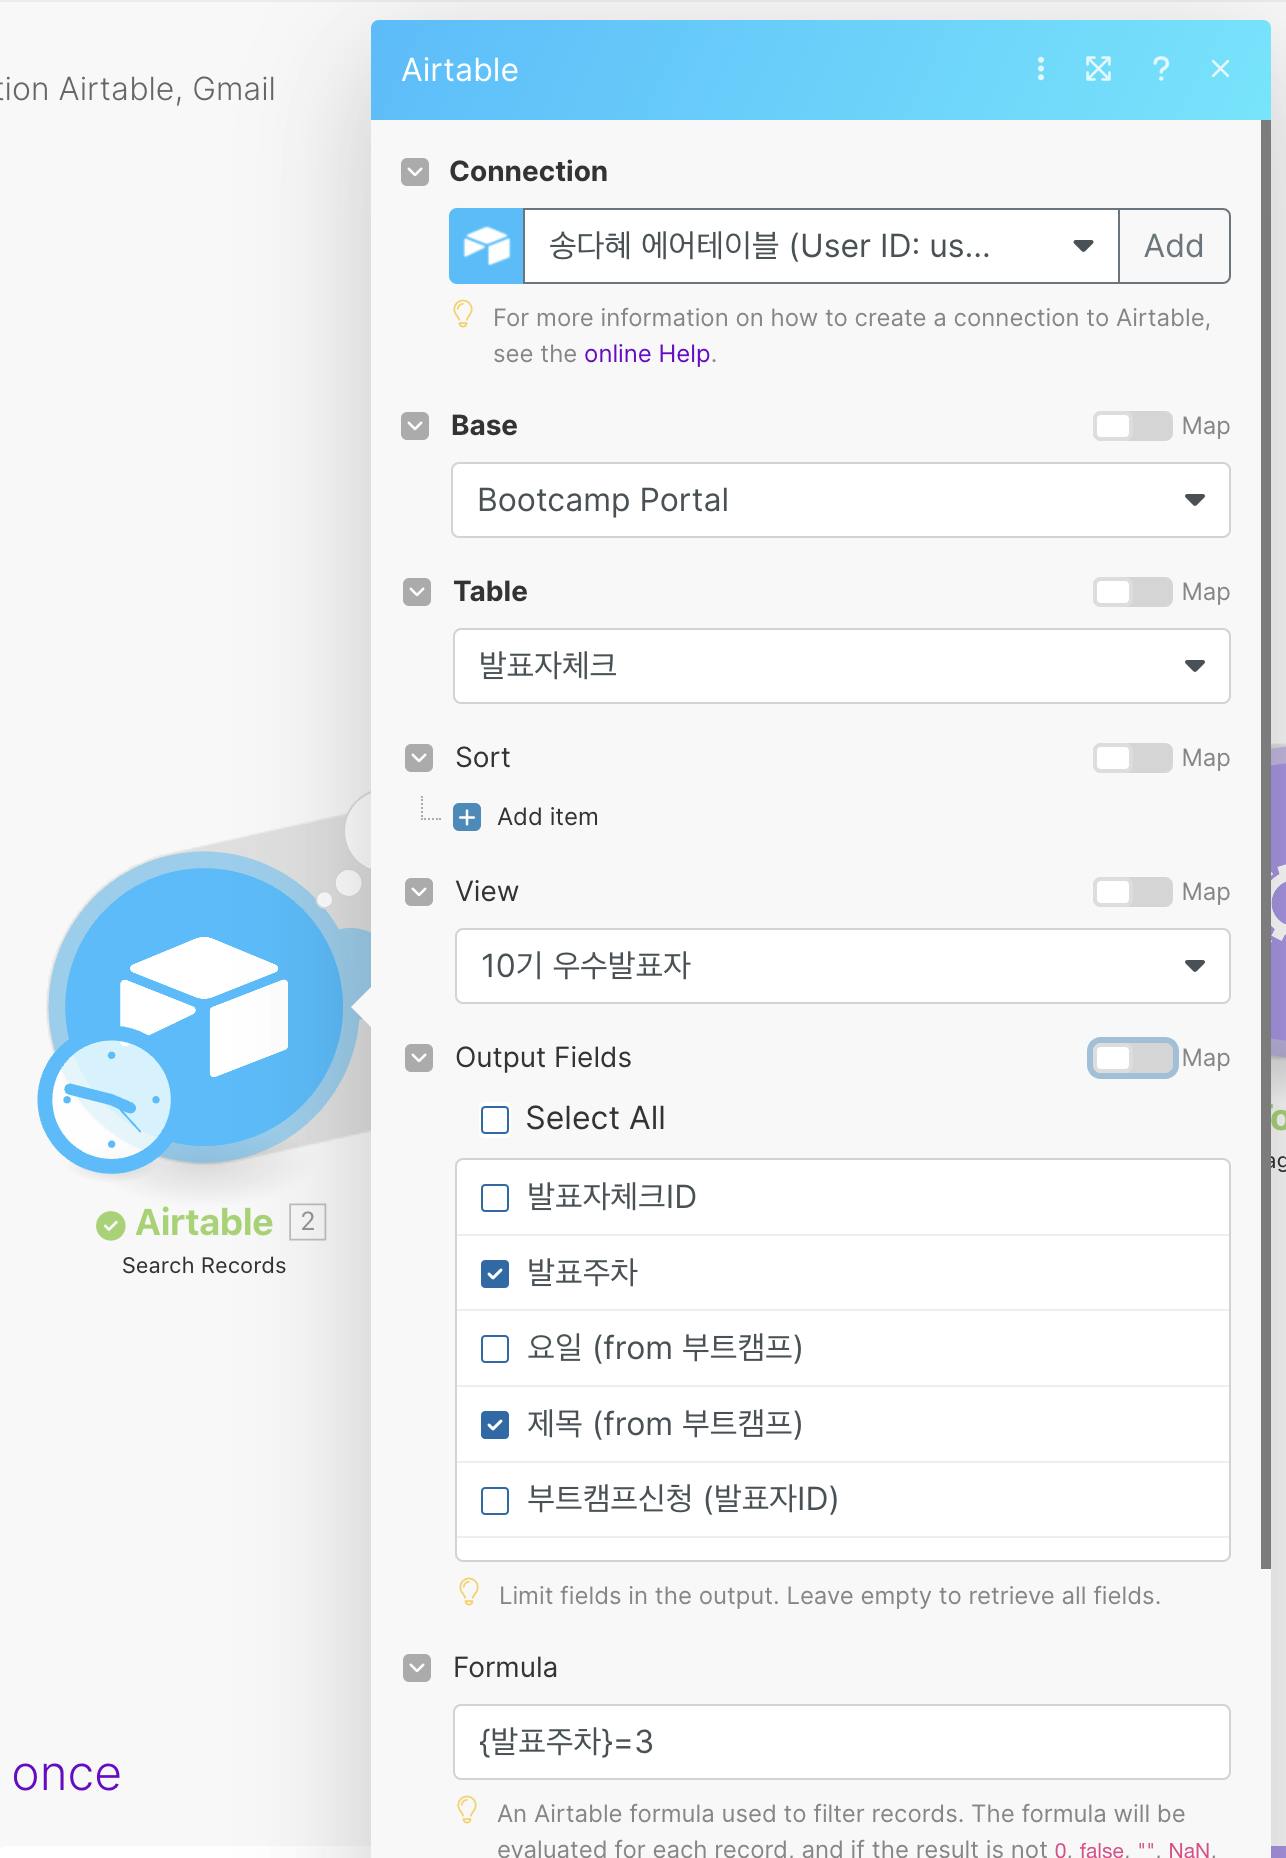
Task: Click the Add connection button
Action: tap(1174, 246)
